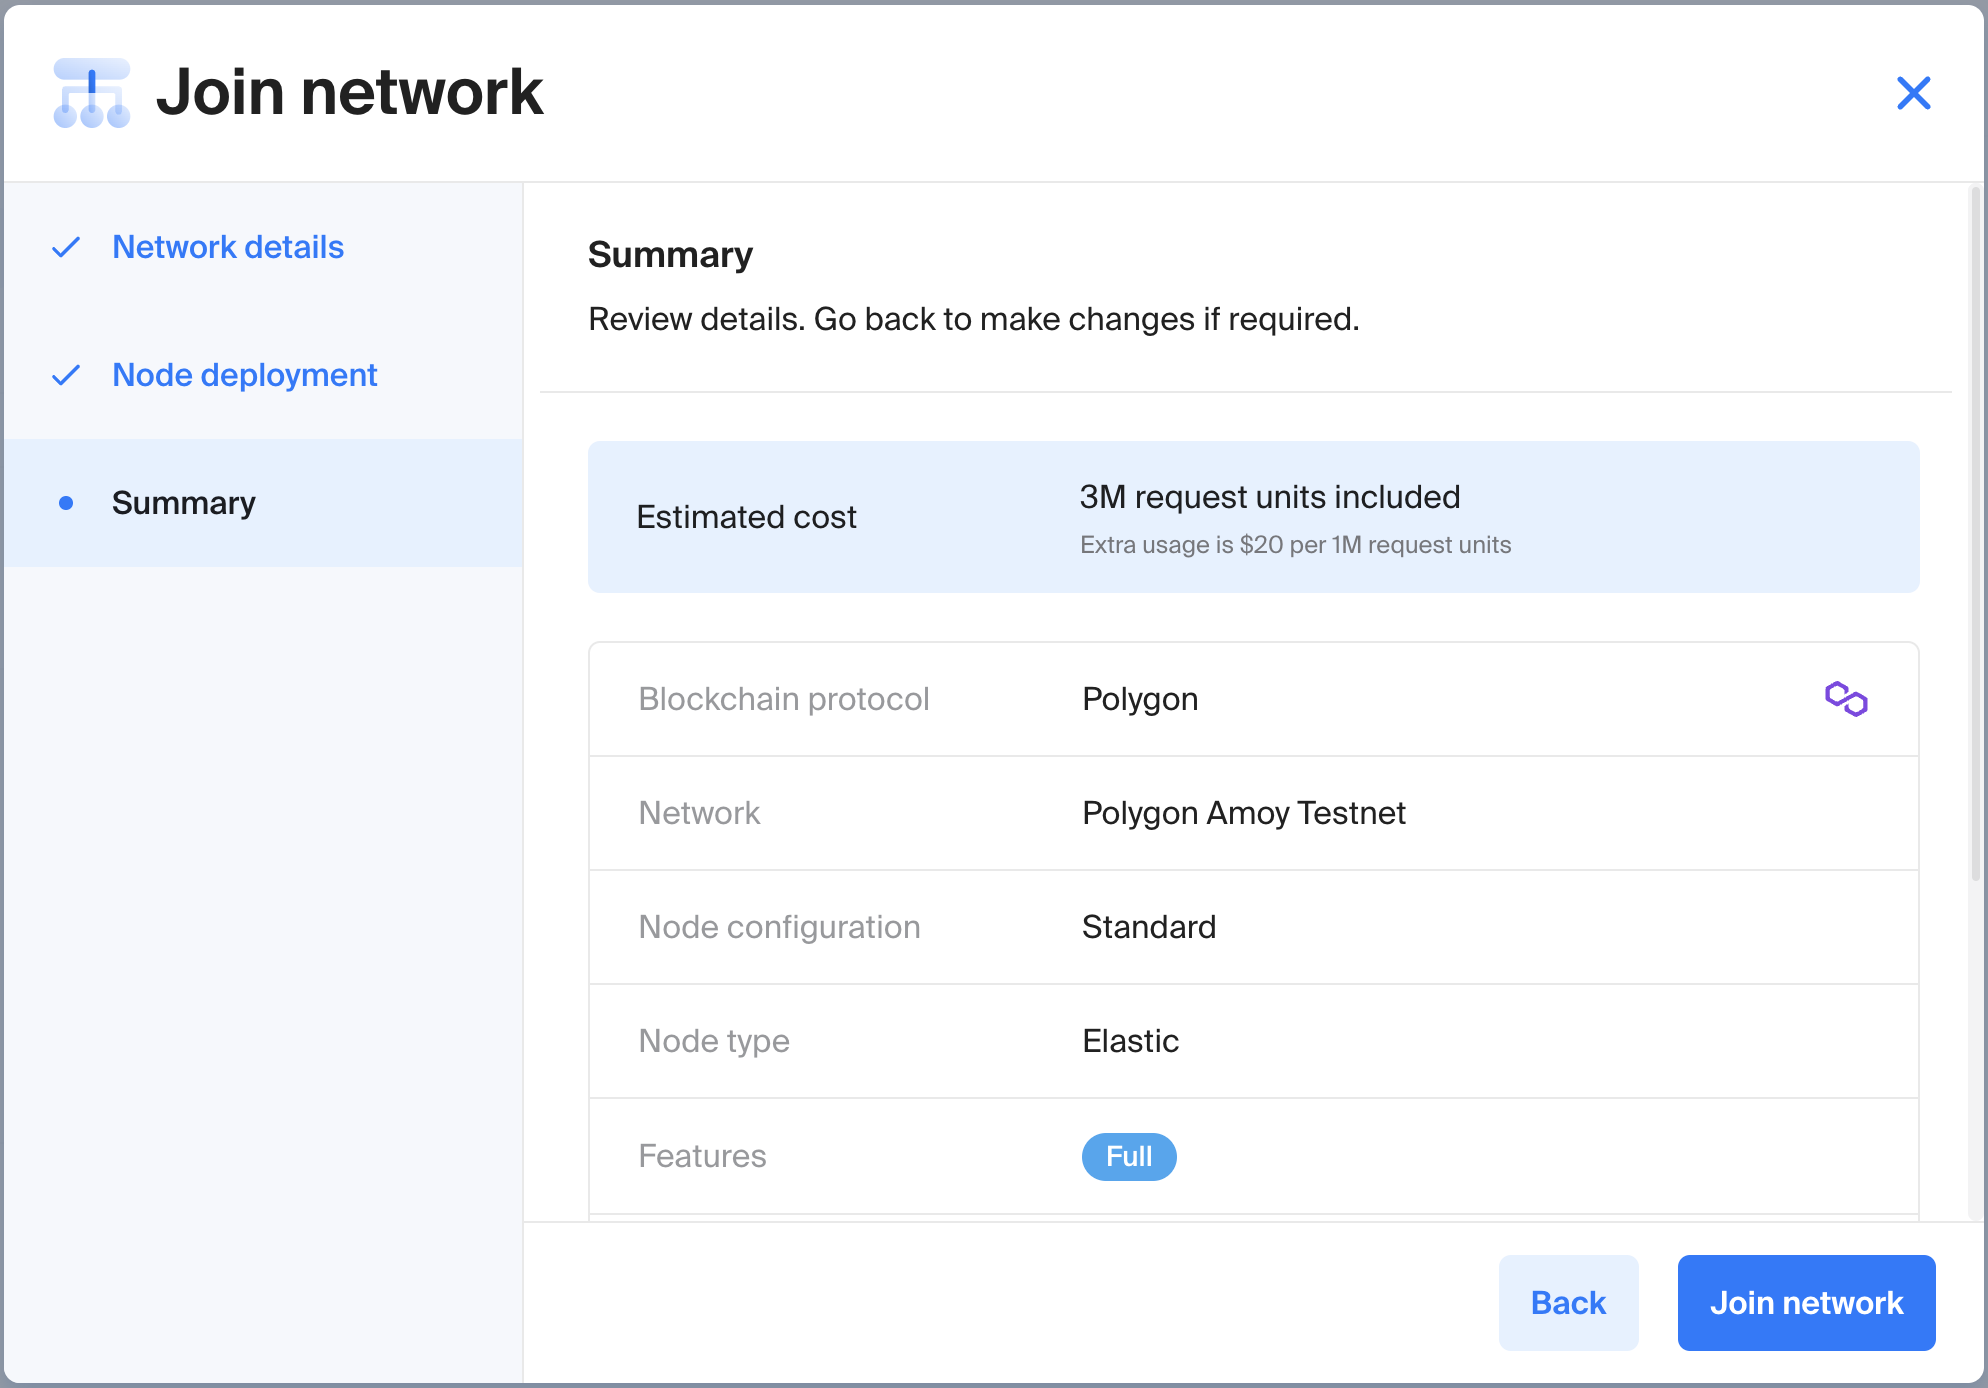Close the Join network dialog
The image size is (1988, 1388).
[1912, 93]
